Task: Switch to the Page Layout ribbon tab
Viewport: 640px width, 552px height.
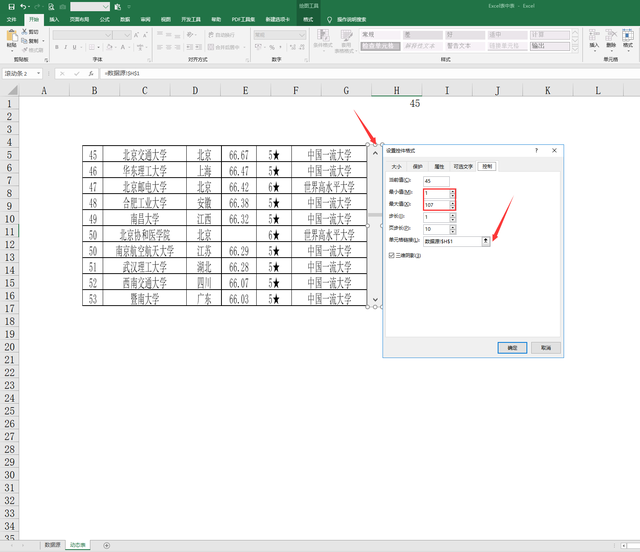Action: 79,20
